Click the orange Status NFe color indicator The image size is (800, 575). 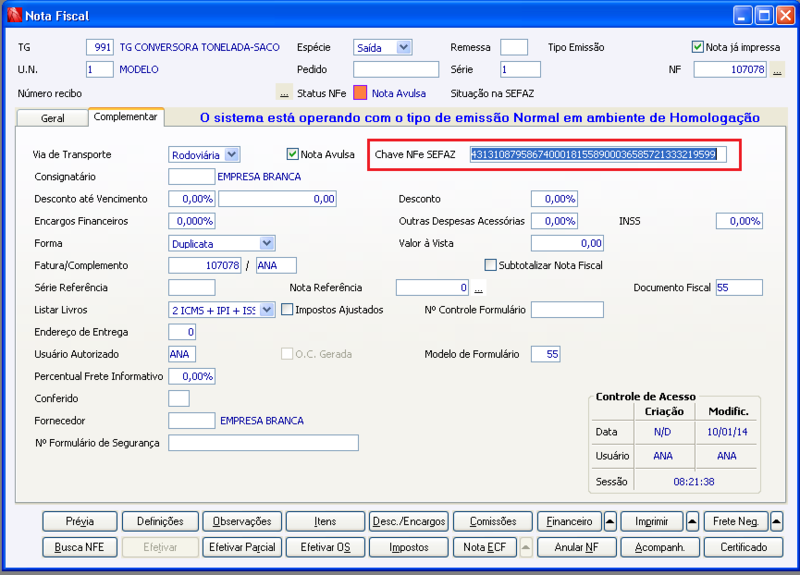pyautogui.click(x=360, y=93)
